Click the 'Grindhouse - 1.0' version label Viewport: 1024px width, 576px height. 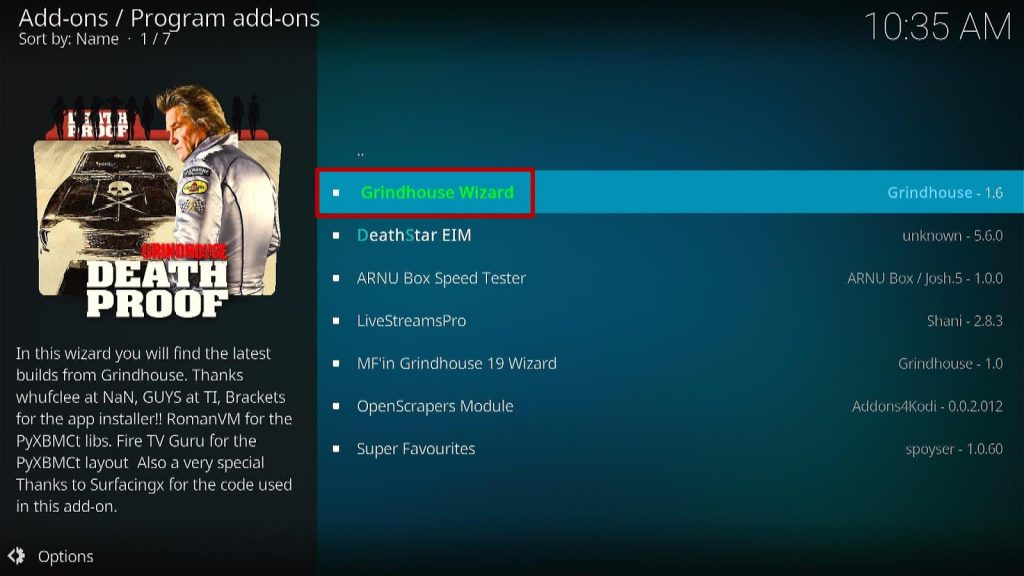[x=950, y=364]
